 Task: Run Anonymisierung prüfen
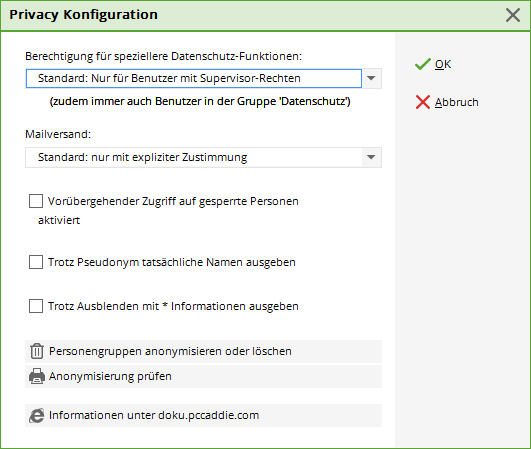204,377
